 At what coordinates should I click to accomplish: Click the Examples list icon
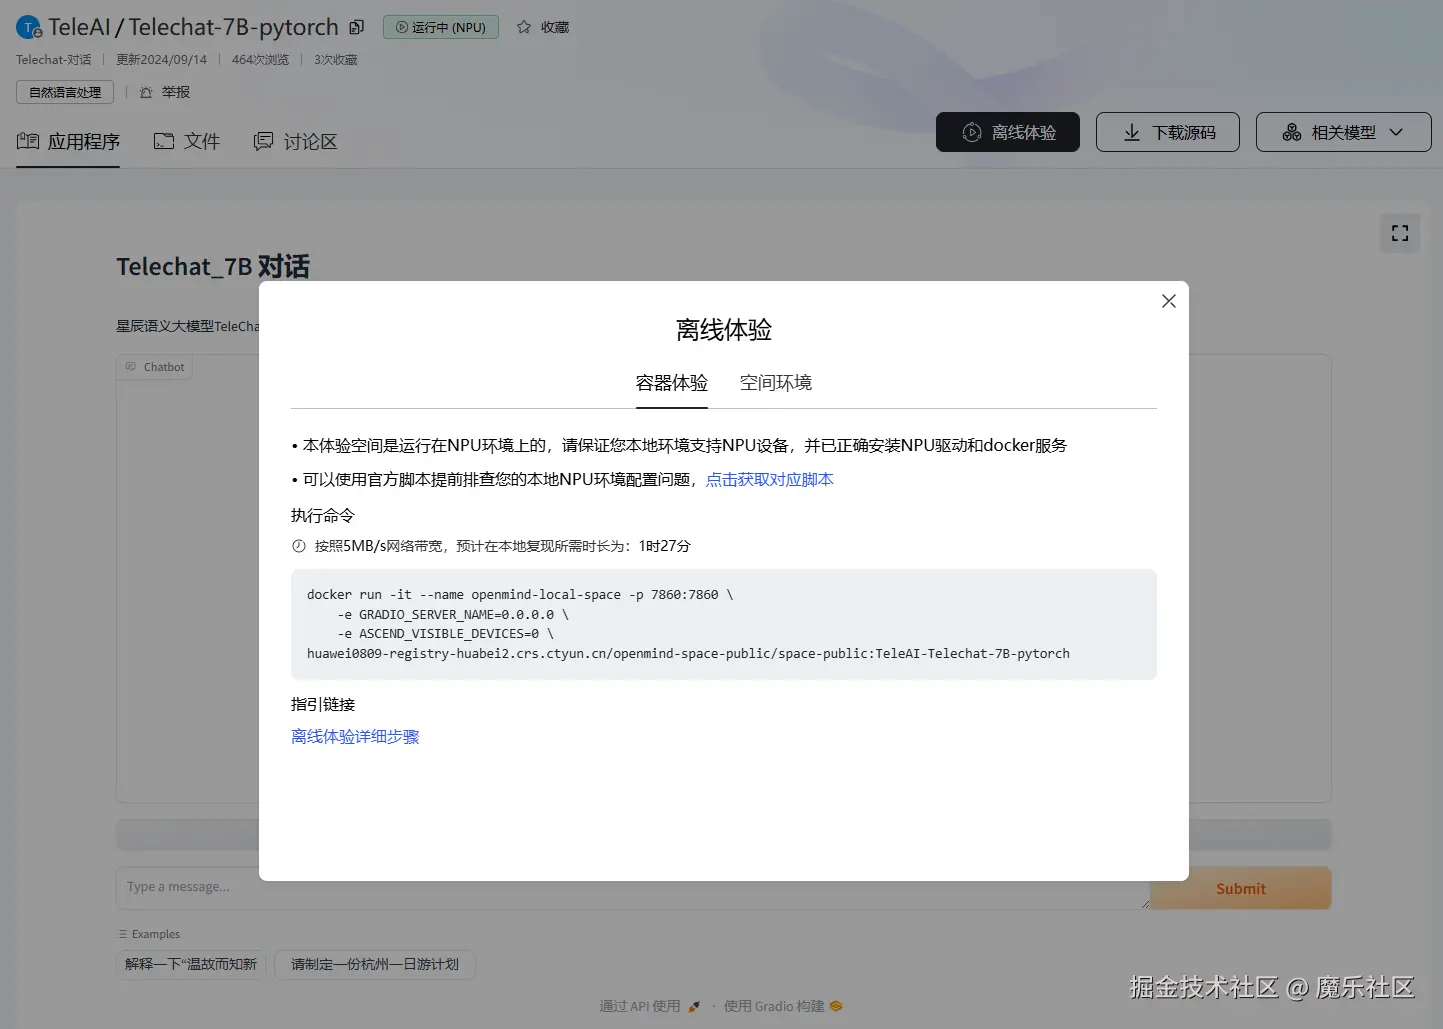pyautogui.click(x=123, y=934)
